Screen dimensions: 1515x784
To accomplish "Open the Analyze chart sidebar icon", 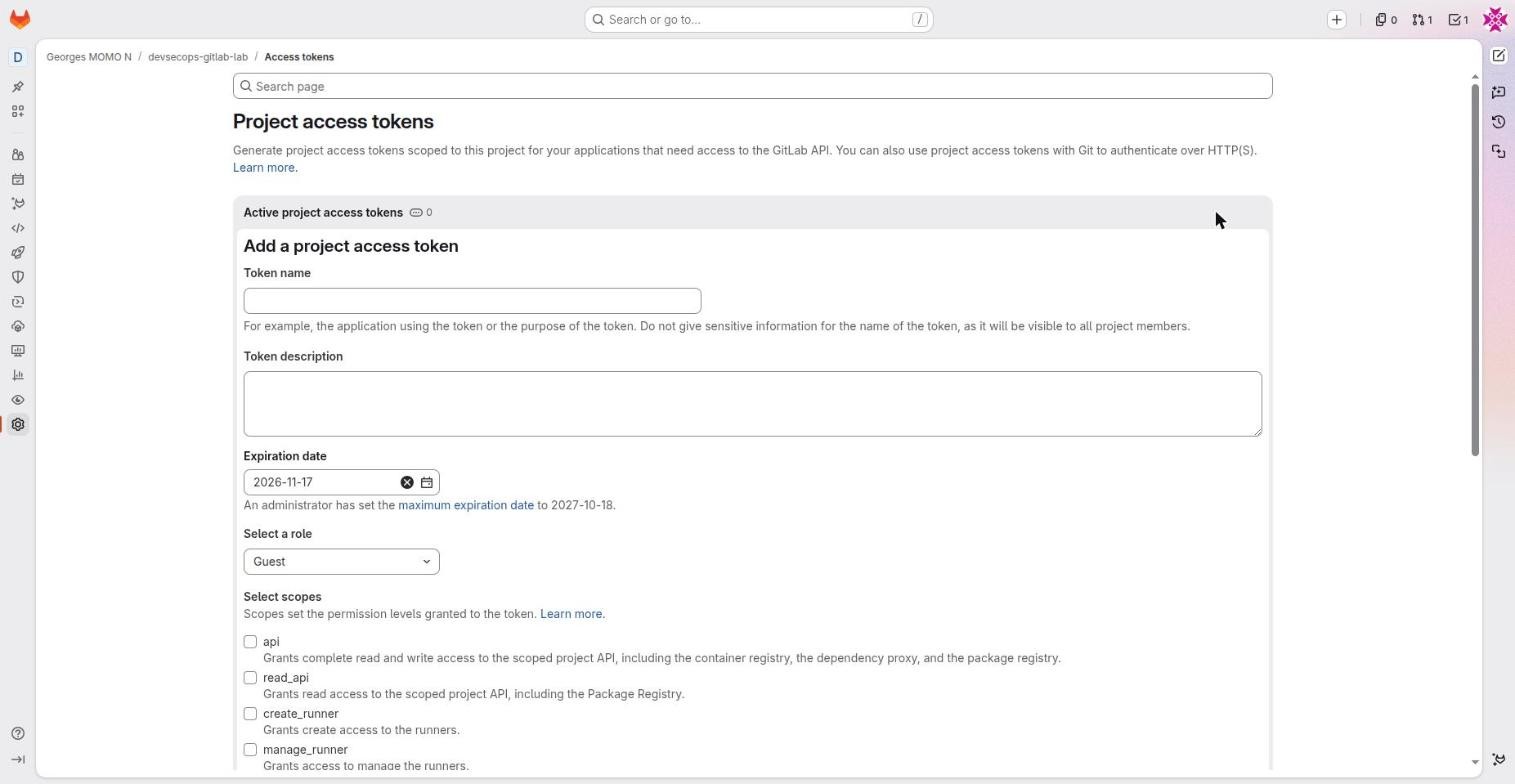I will pos(18,375).
